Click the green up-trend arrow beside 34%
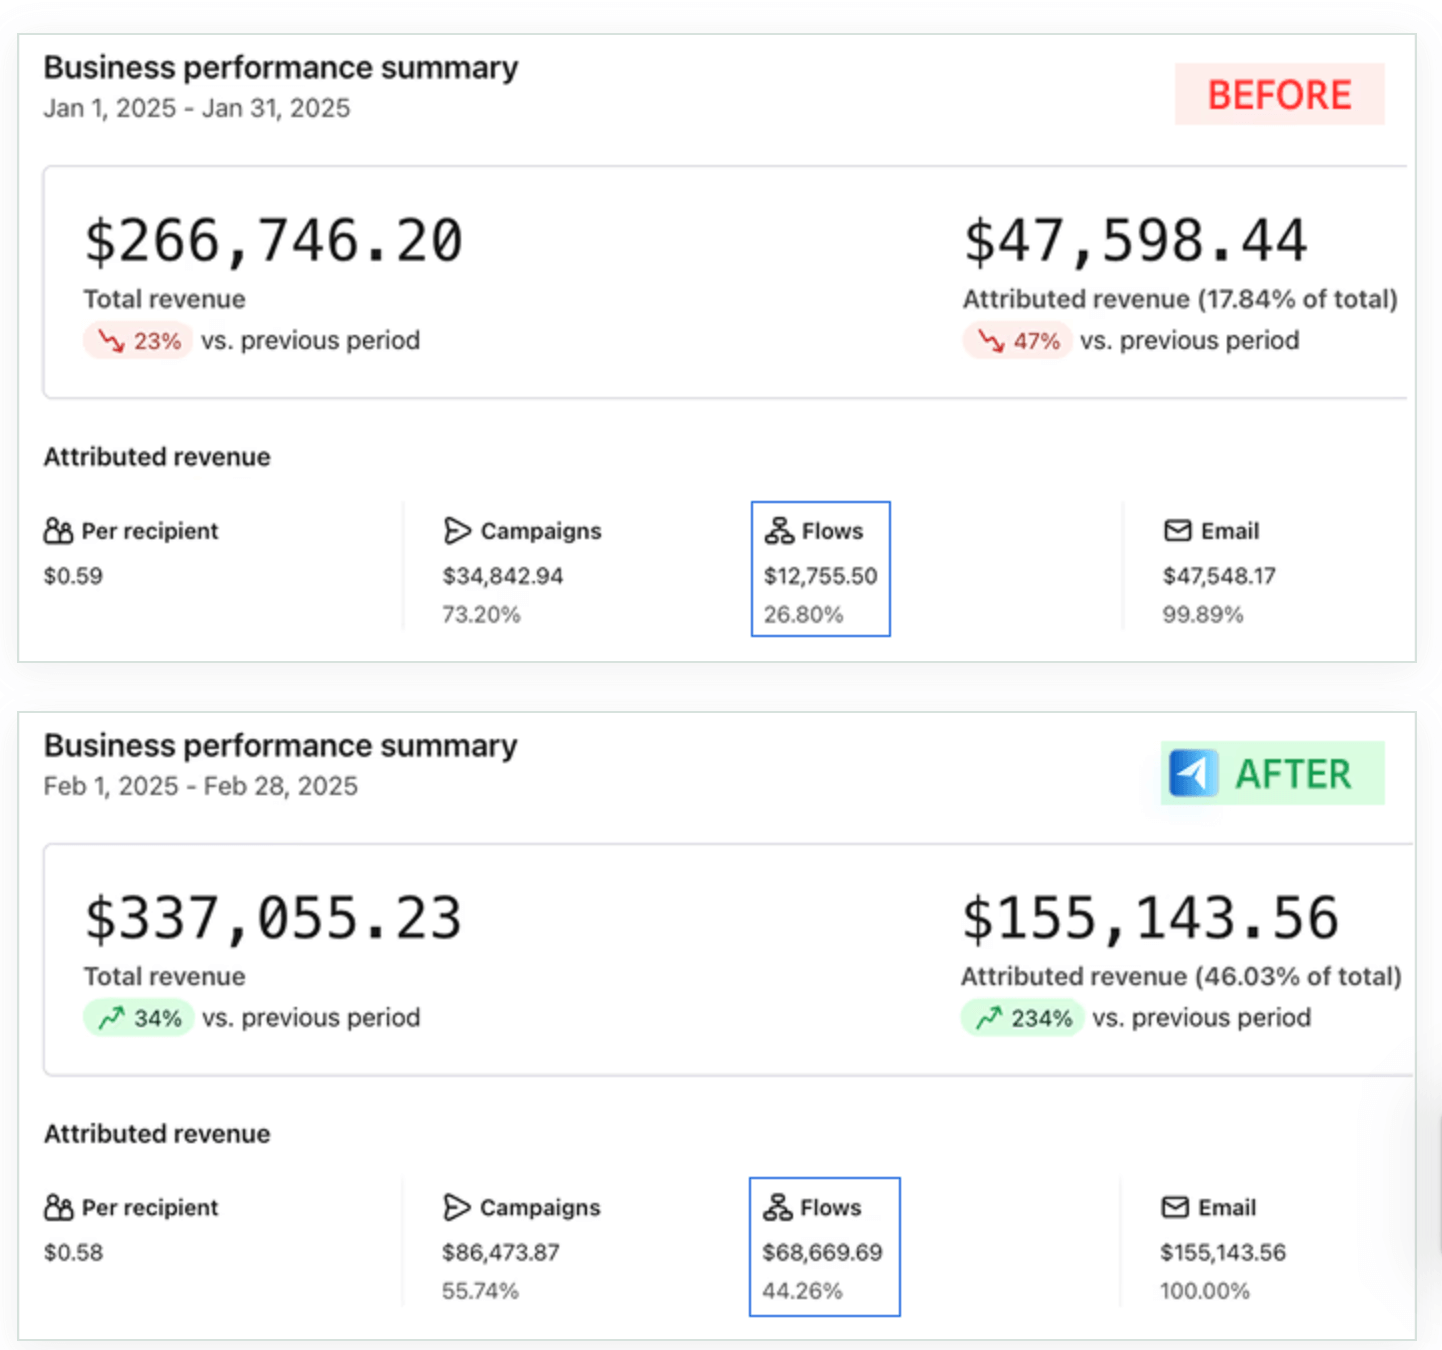The width and height of the screenshot is (1442, 1350). [111, 1018]
